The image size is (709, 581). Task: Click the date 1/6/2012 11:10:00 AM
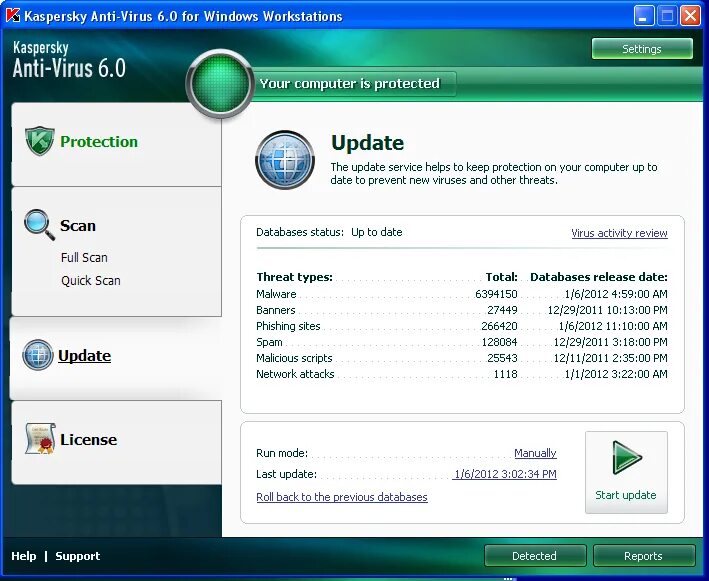pyautogui.click(x=613, y=326)
